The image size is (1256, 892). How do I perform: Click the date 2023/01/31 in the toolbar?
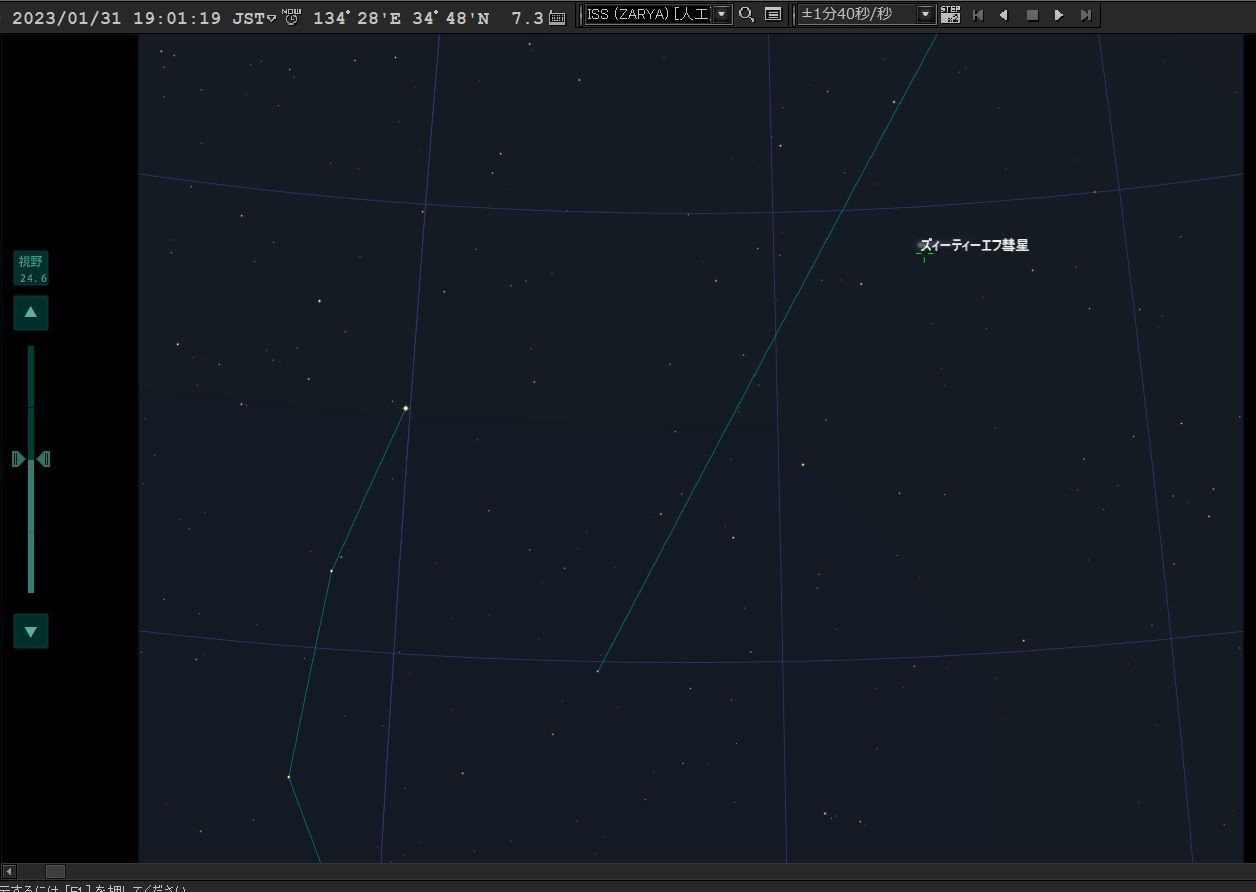[66, 18]
